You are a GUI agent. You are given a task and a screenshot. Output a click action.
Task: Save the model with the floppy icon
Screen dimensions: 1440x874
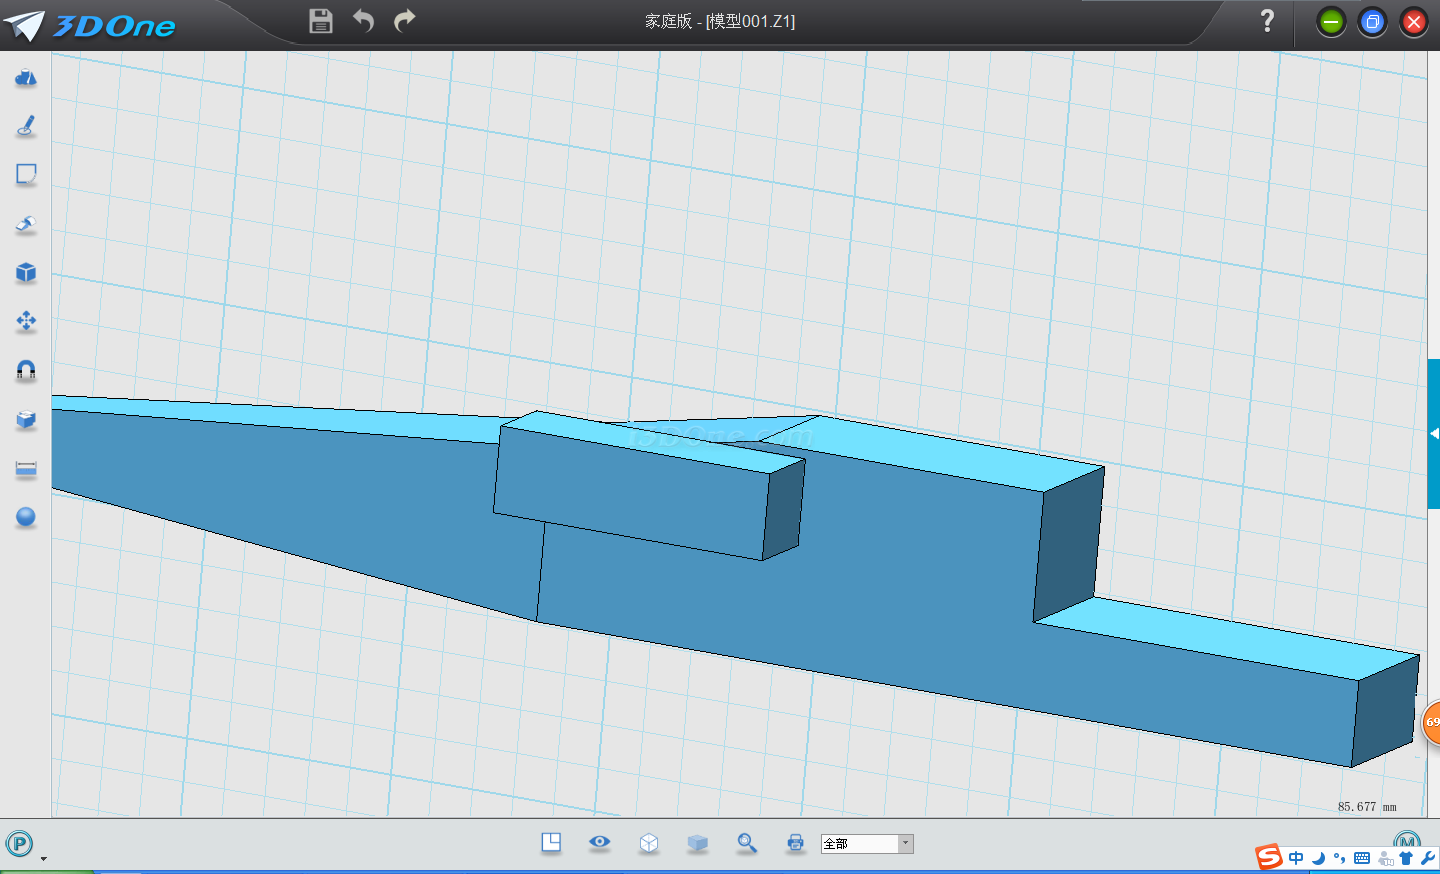click(321, 21)
